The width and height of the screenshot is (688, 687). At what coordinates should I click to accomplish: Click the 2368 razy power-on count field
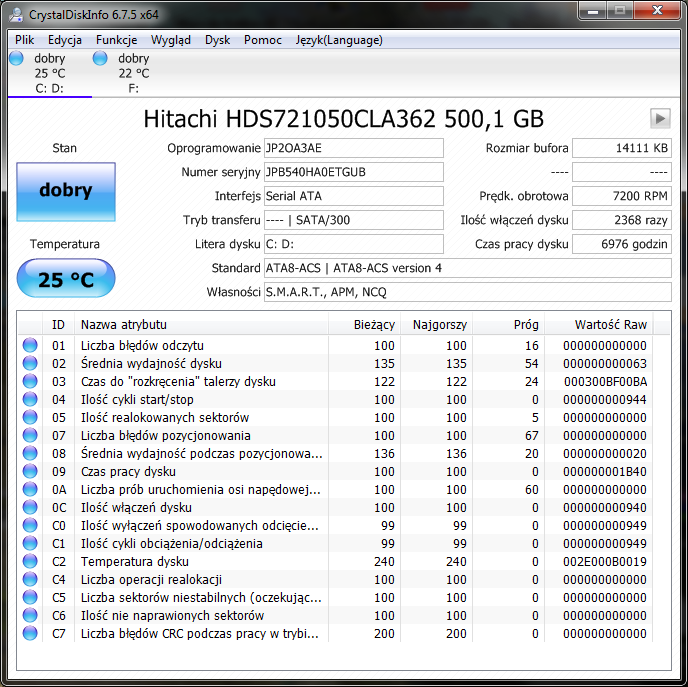pyautogui.click(x=622, y=220)
